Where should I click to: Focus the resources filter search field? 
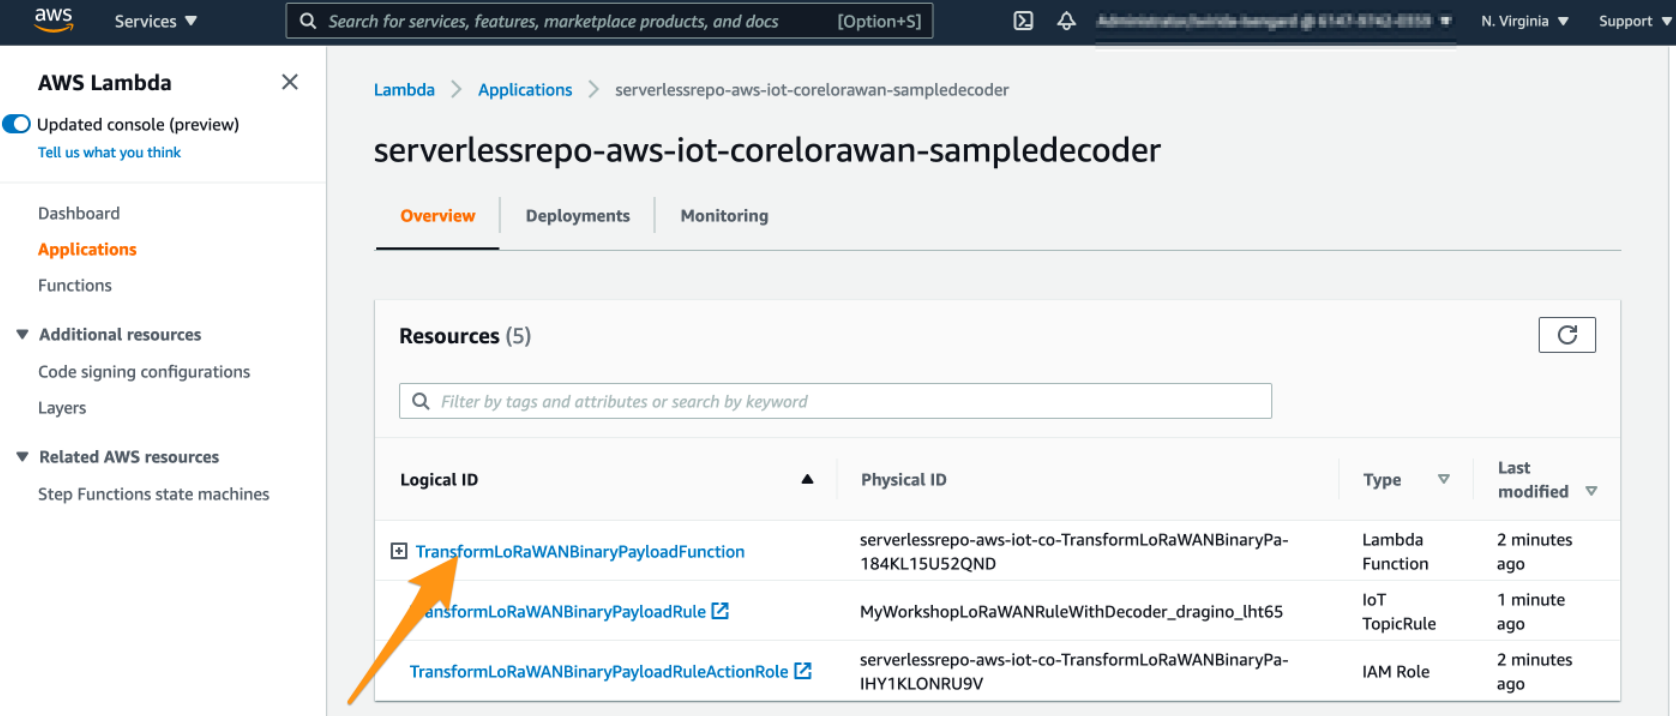(x=835, y=401)
